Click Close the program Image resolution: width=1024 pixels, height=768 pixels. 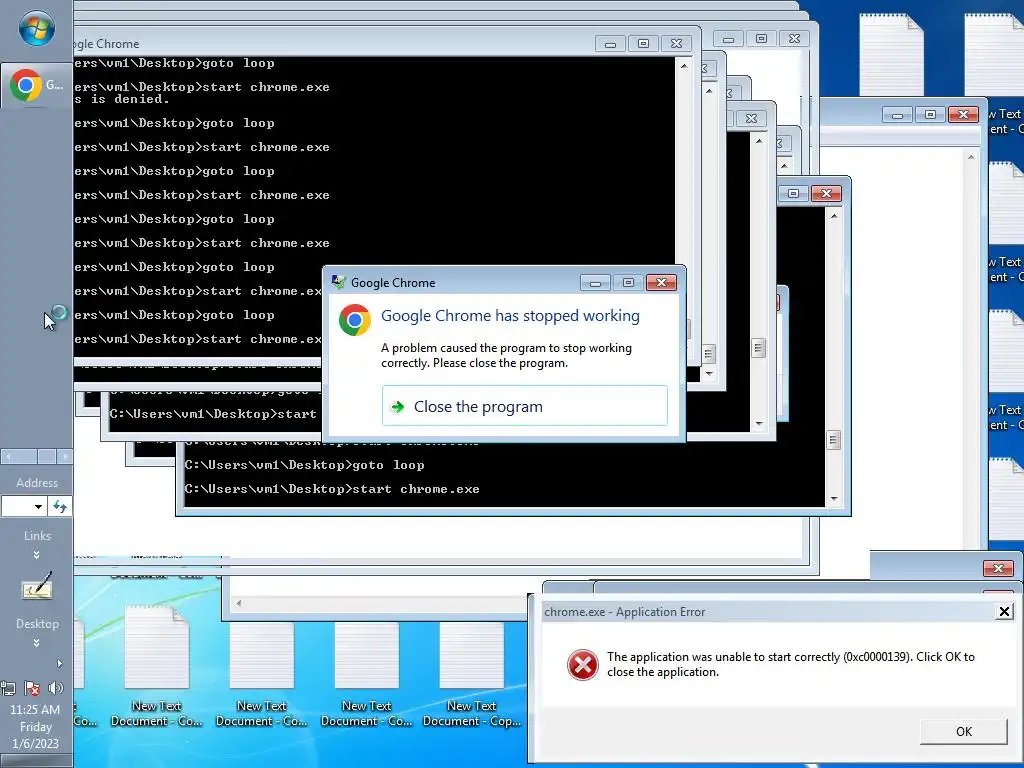click(x=524, y=406)
